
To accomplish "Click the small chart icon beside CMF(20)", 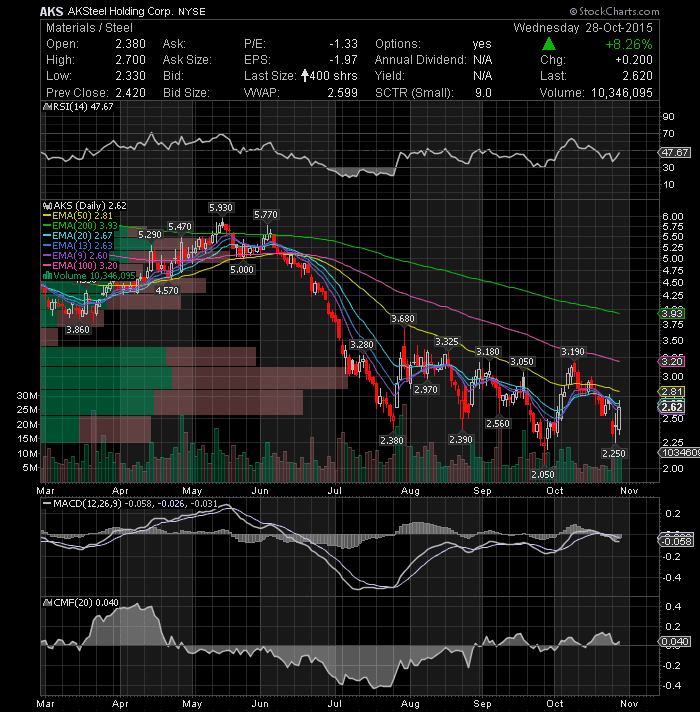I will point(47,603).
